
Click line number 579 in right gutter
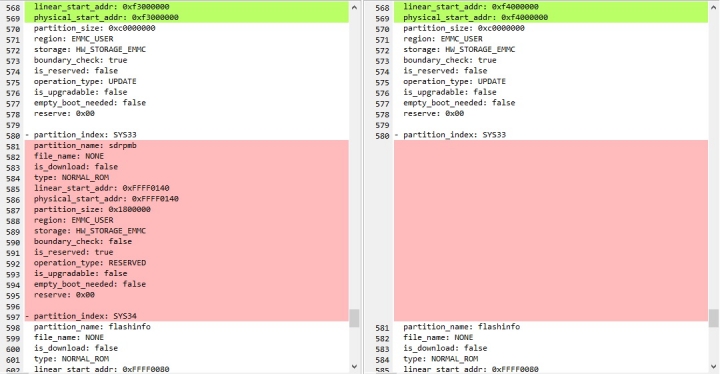[x=382, y=125]
